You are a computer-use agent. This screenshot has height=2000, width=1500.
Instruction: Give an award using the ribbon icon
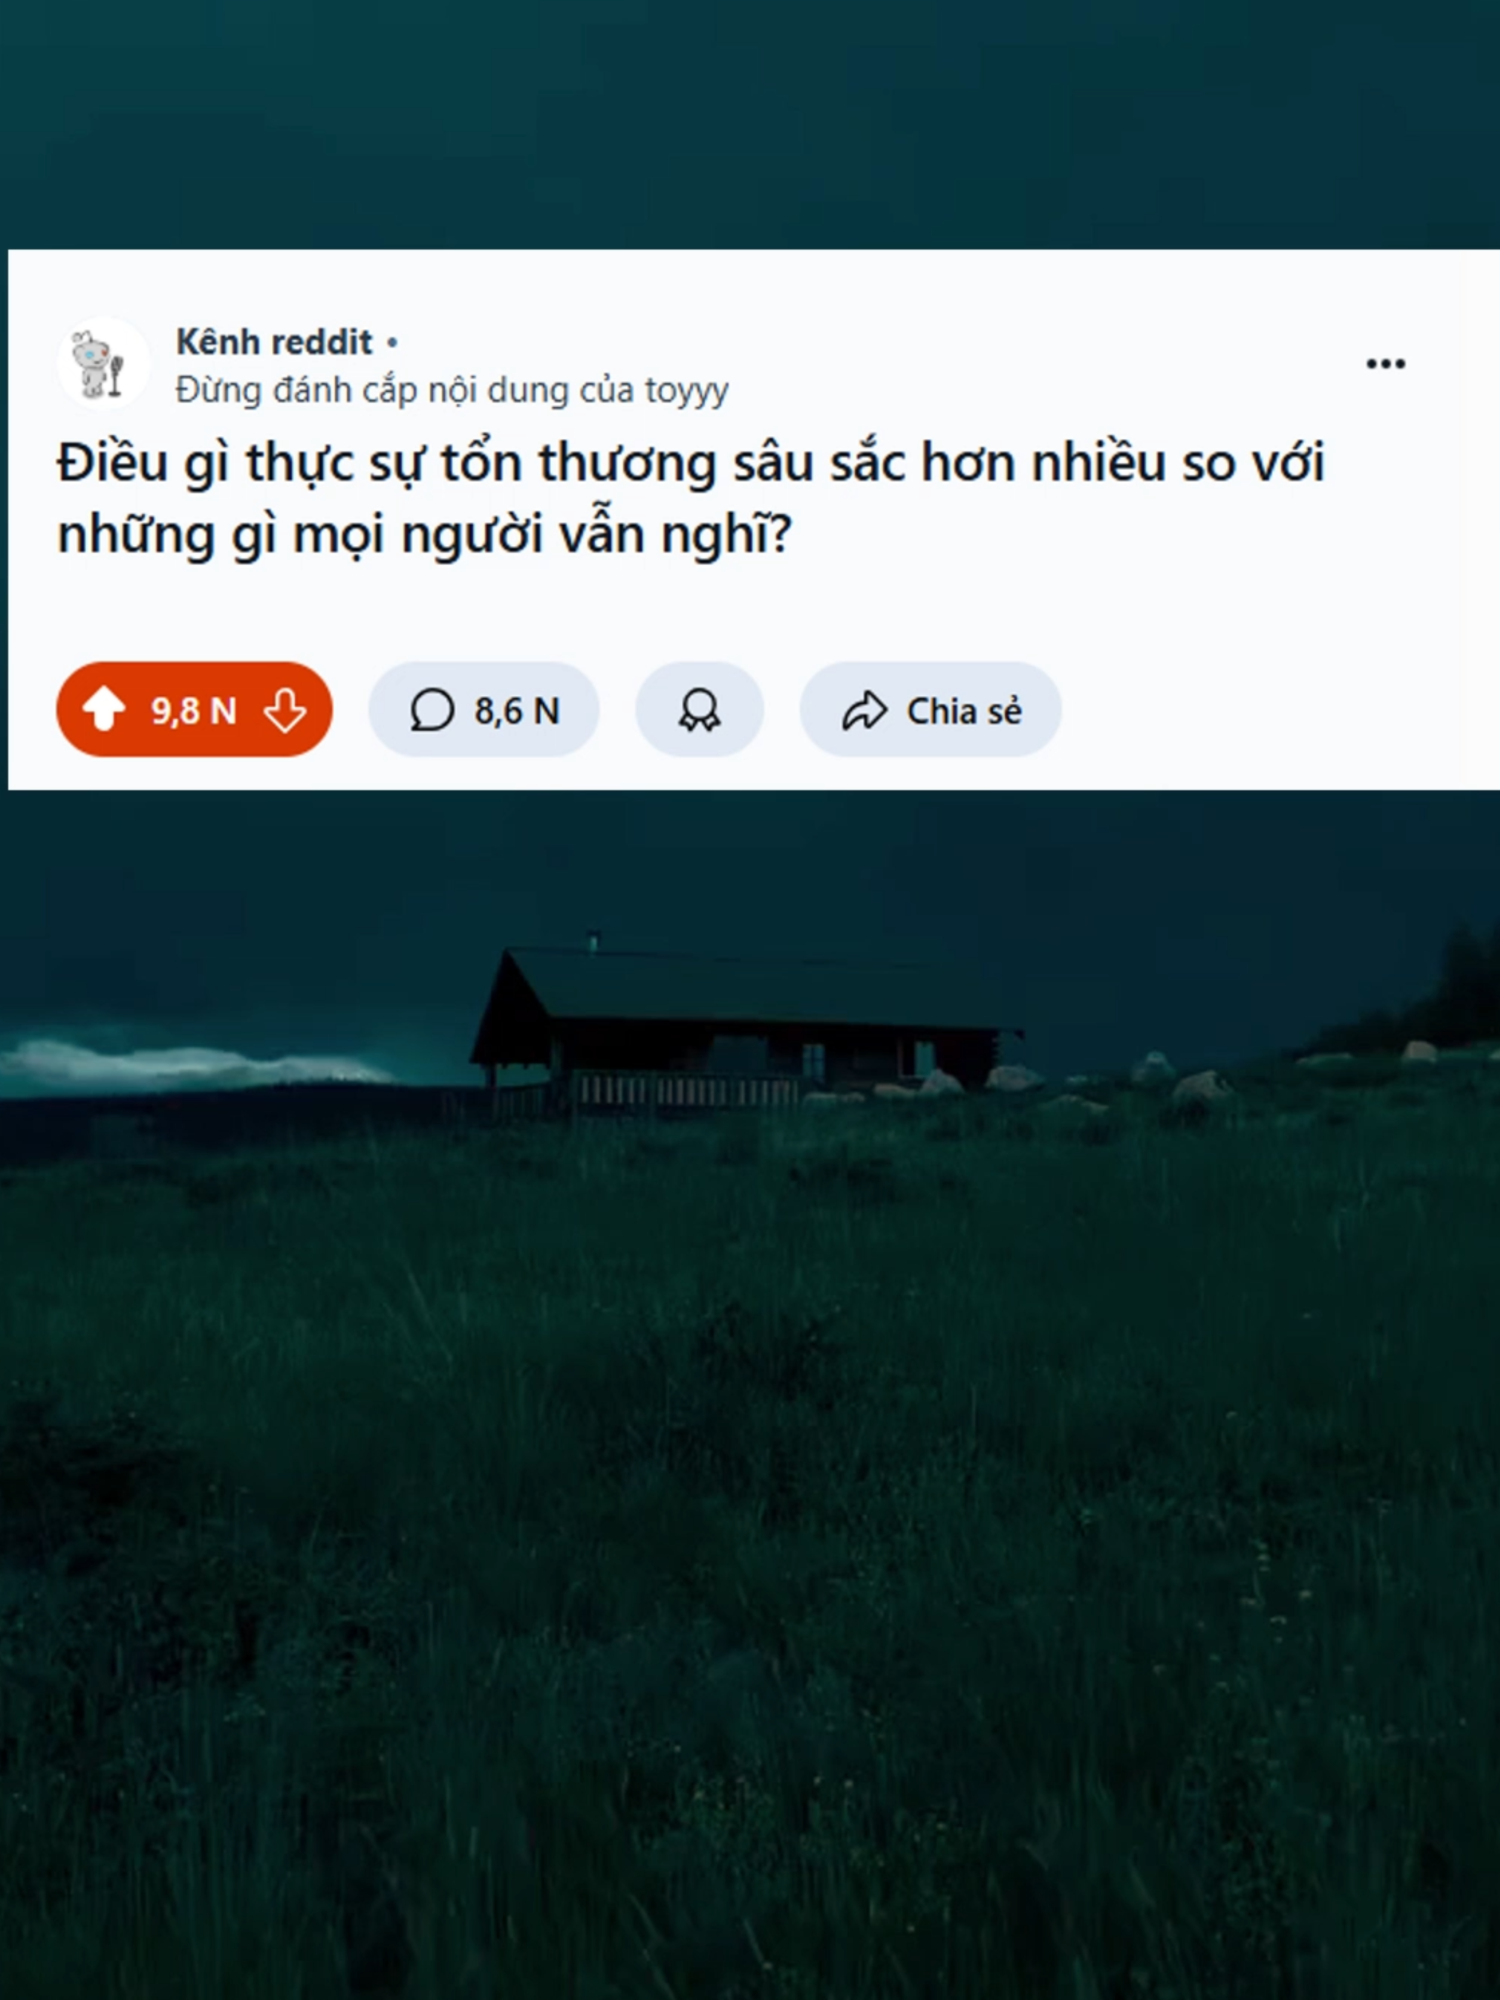tap(699, 710)
